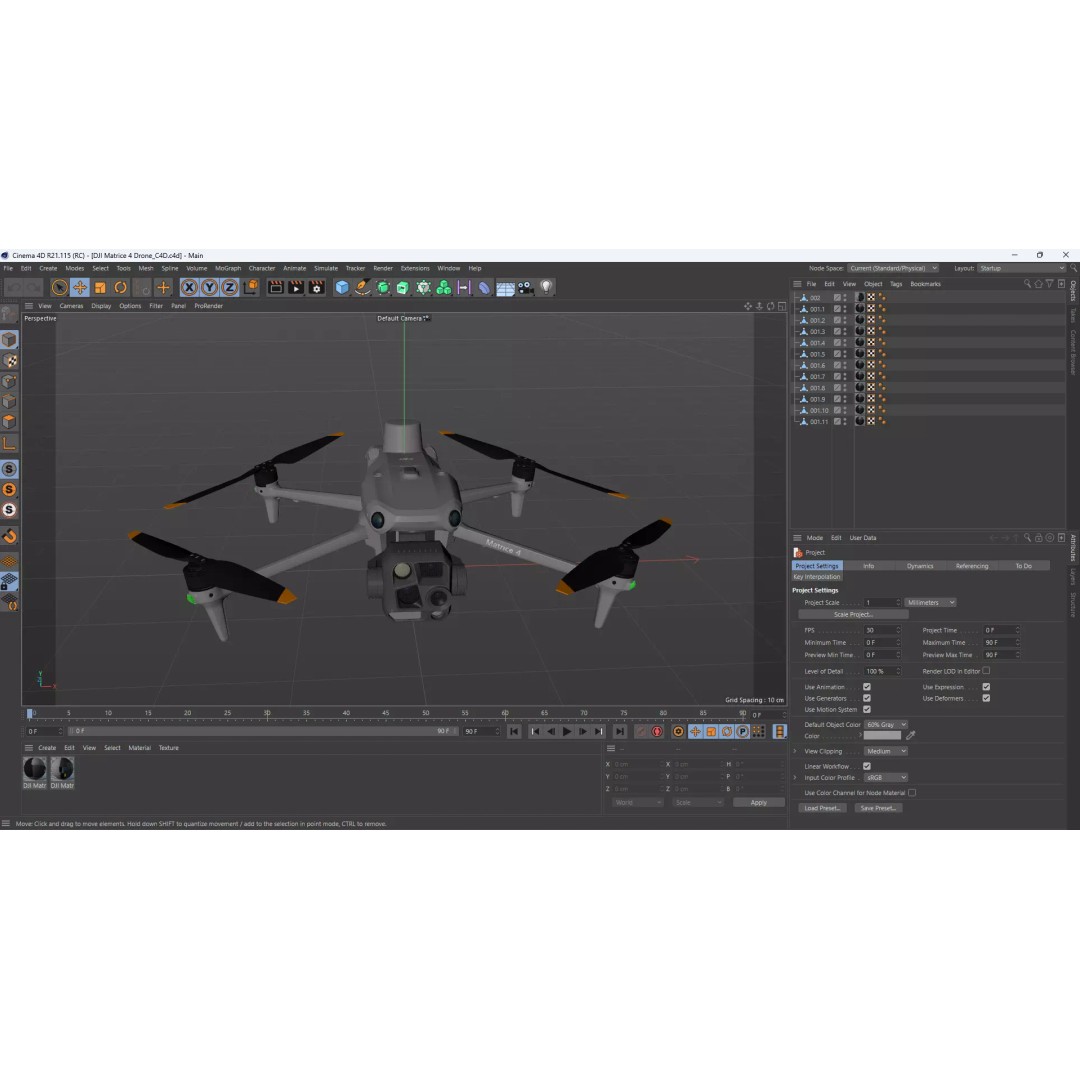Viewport: 1080px width, 1080px height.
Task: Enable Render LOD in Editor checkbox
Action: click(x=986, y=671)
